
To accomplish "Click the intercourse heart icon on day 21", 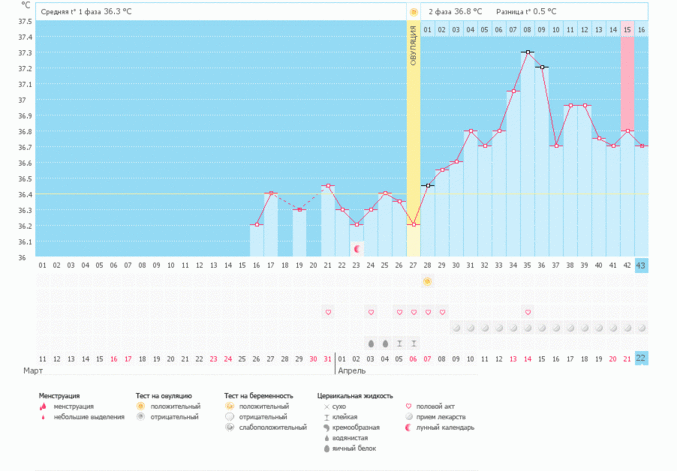I will (328, 312).
